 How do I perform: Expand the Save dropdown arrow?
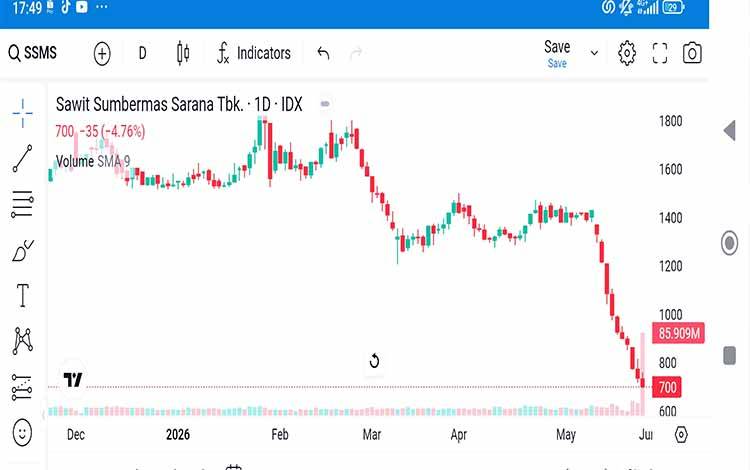coord(594,53)
